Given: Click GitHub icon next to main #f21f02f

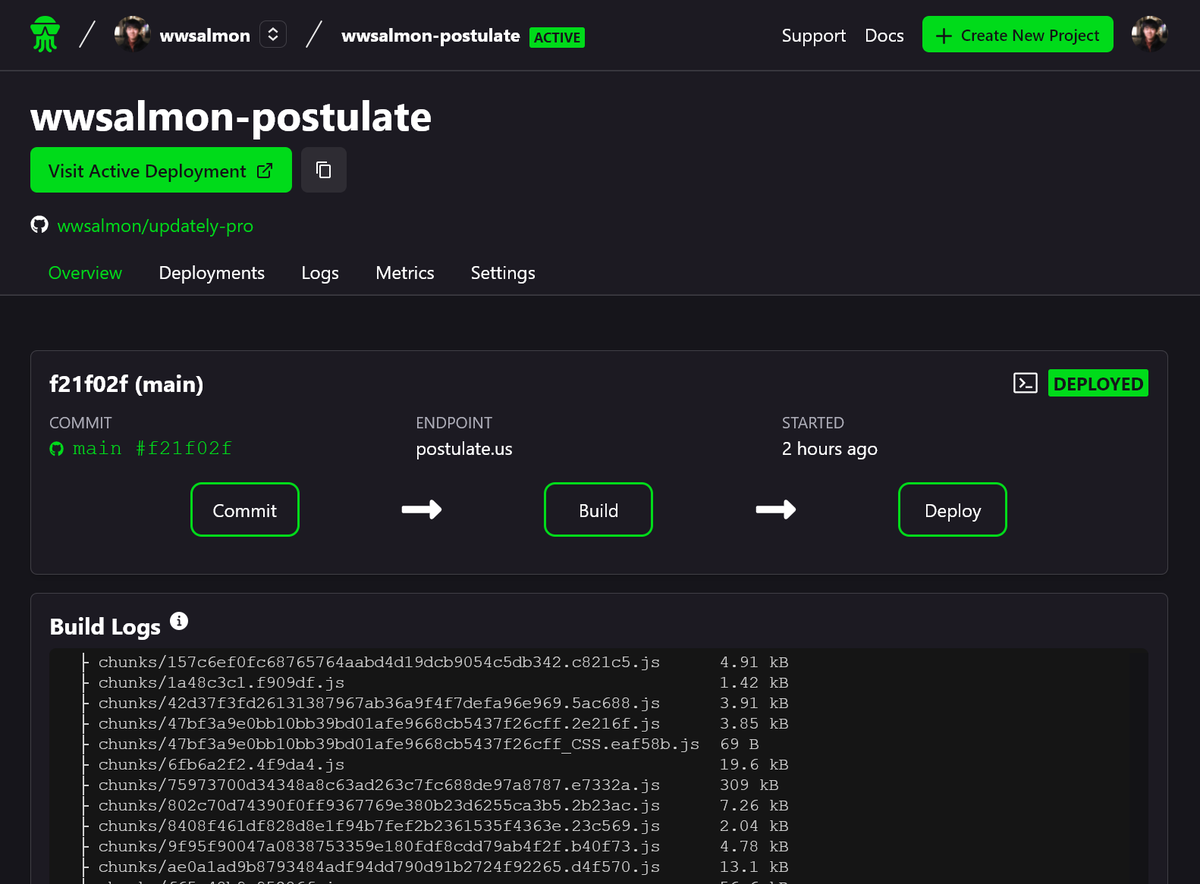Looking at the screenshot, I should tap(57, 449).
